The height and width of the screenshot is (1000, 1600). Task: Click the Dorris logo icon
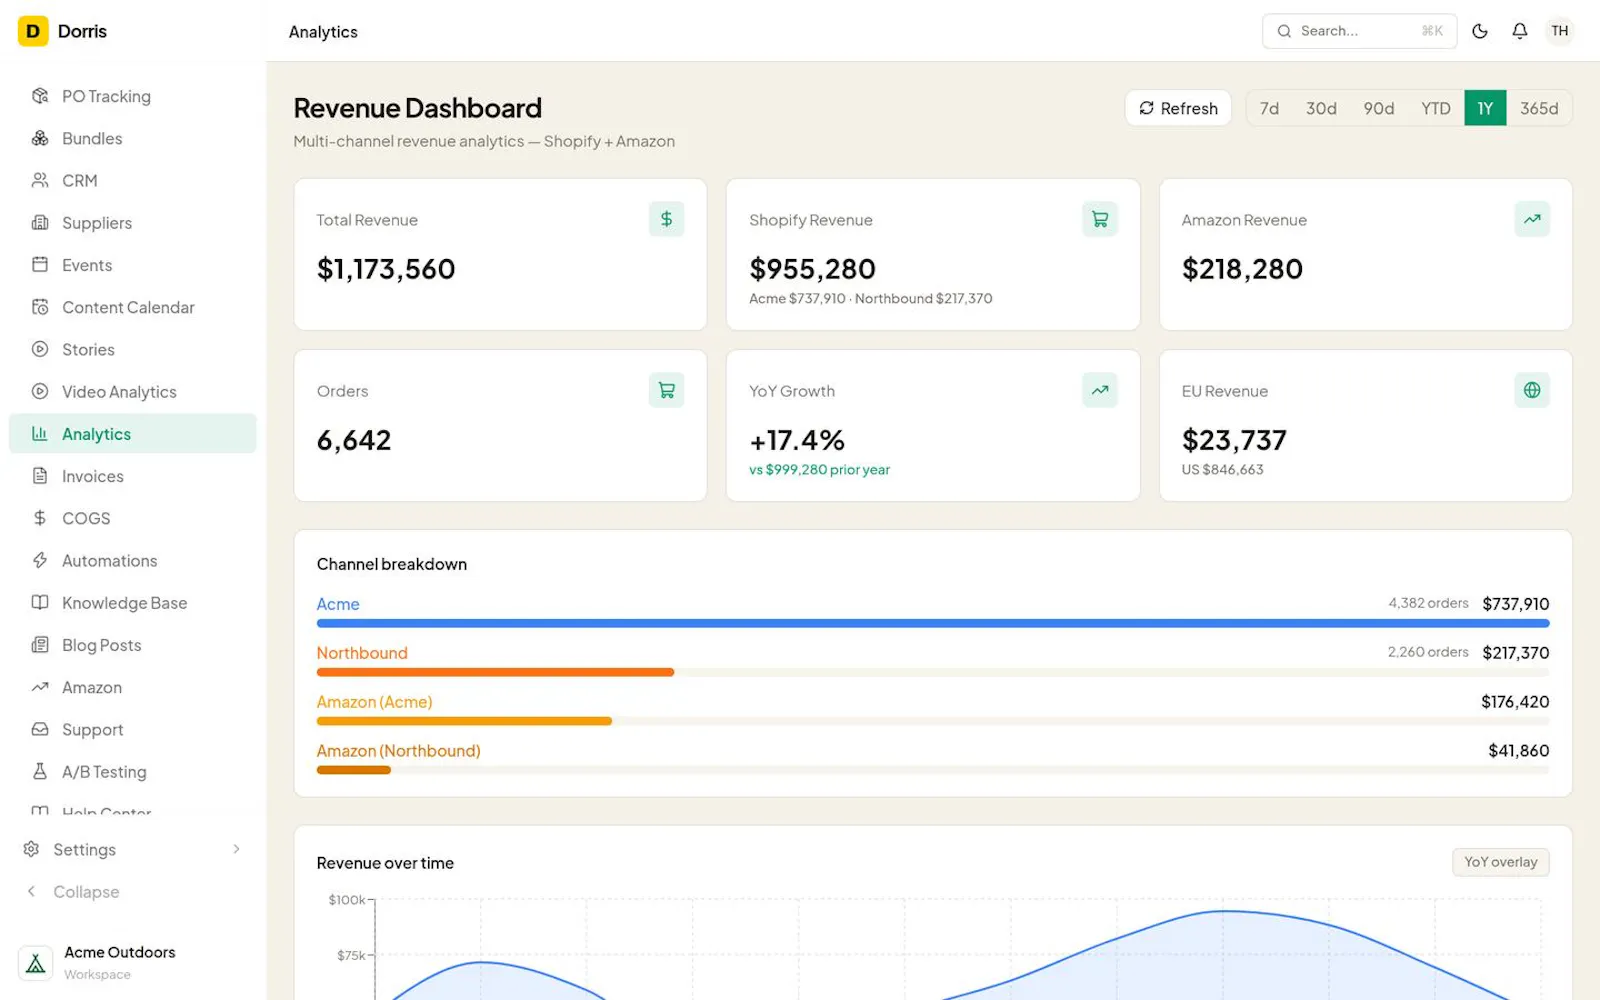coord(33,31)
